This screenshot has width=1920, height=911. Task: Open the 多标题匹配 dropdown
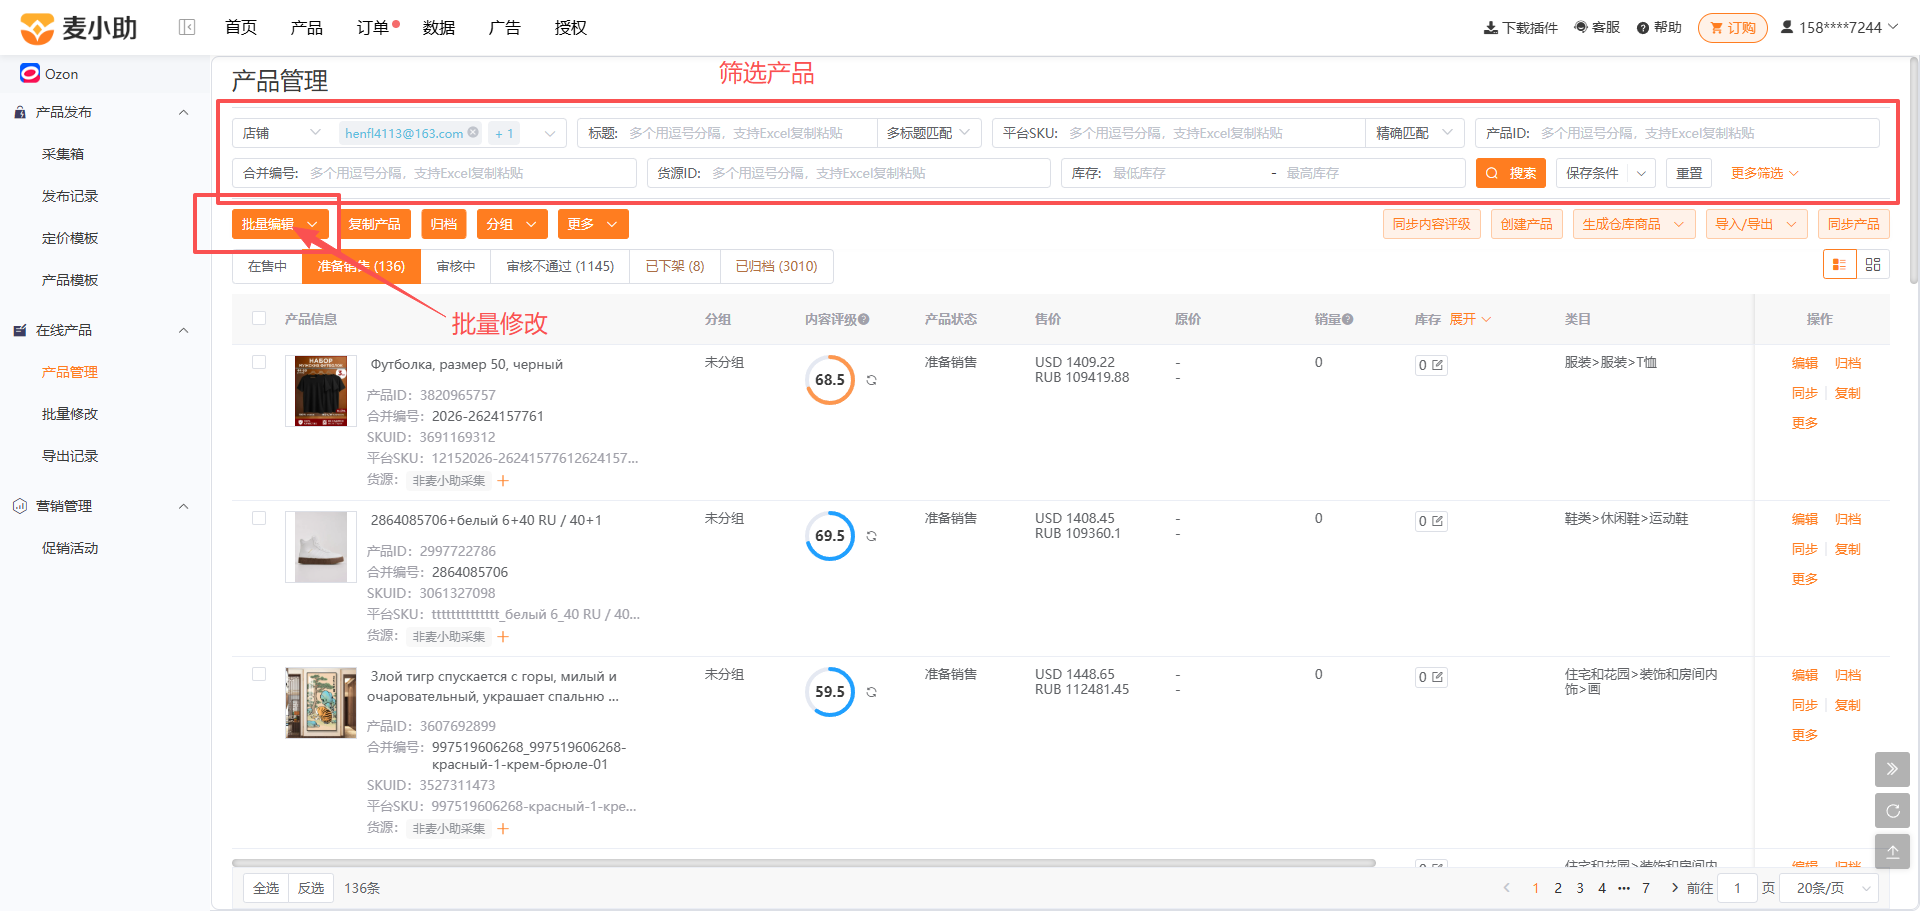(928, 133)
